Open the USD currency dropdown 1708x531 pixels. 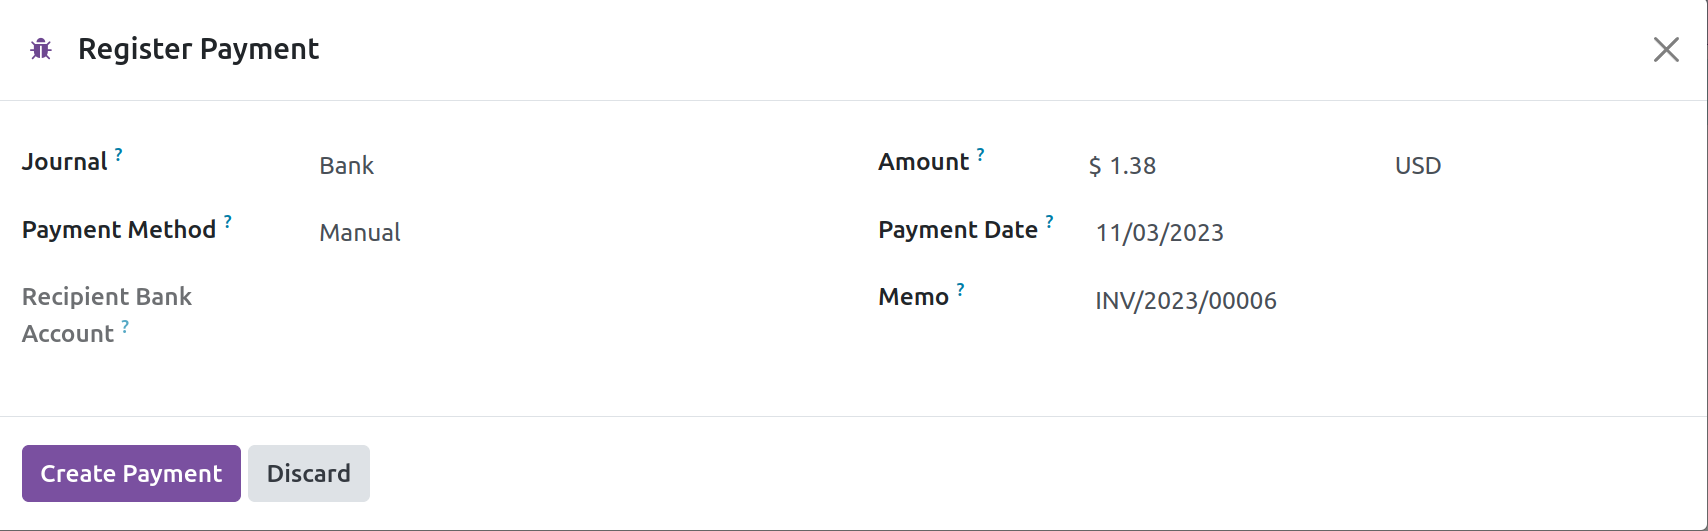[1530, 166]
